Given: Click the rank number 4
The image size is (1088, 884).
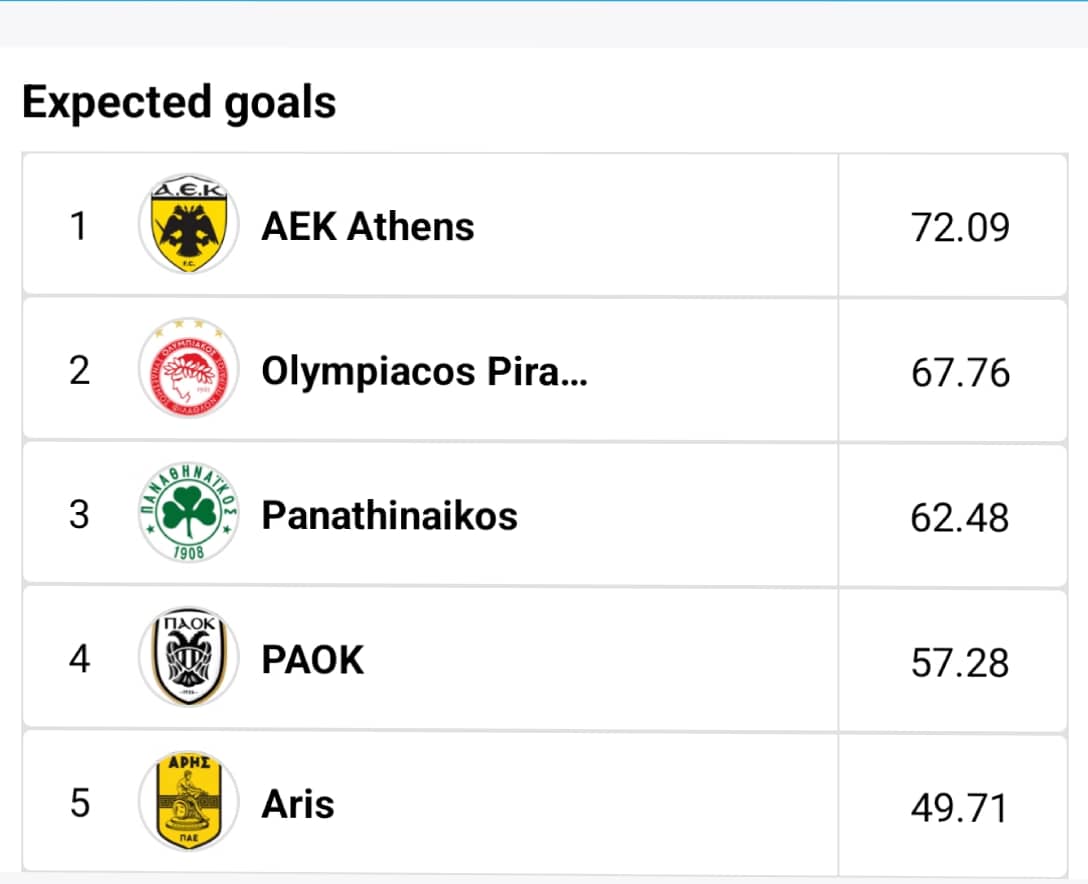Looking at the screenshot, I should pyautogui.click(x=79, y=659).
